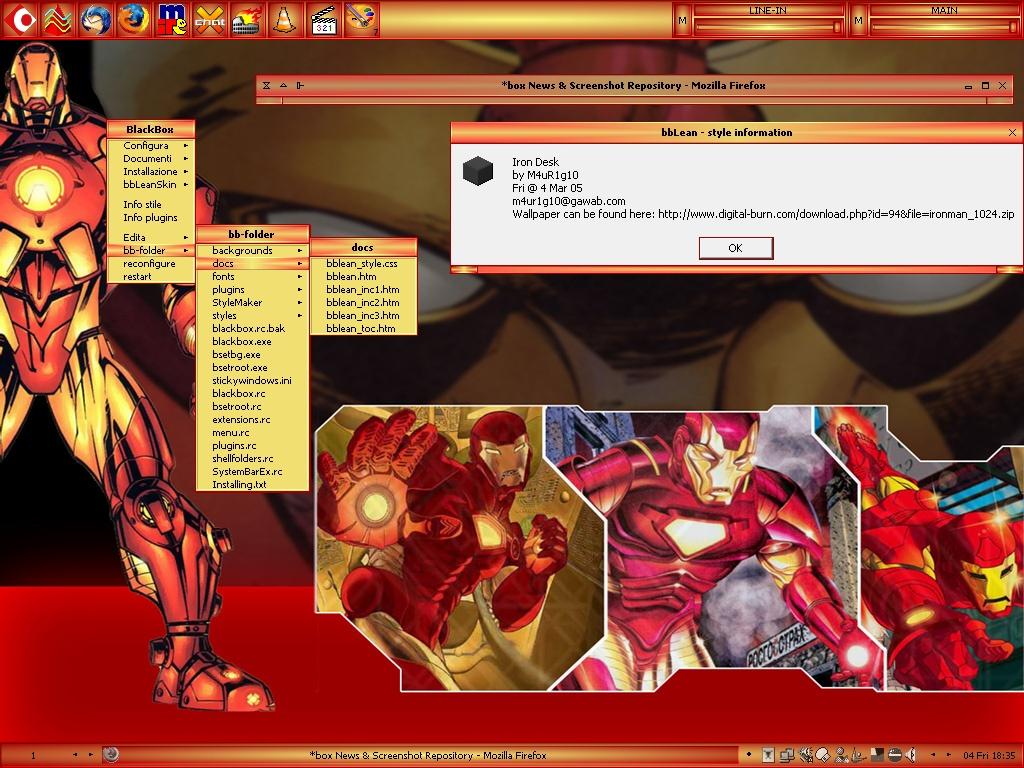Expand the plugins folder submenu
Image resolution: width=1024 pixels, height=768 pixels.
point(252,289)
